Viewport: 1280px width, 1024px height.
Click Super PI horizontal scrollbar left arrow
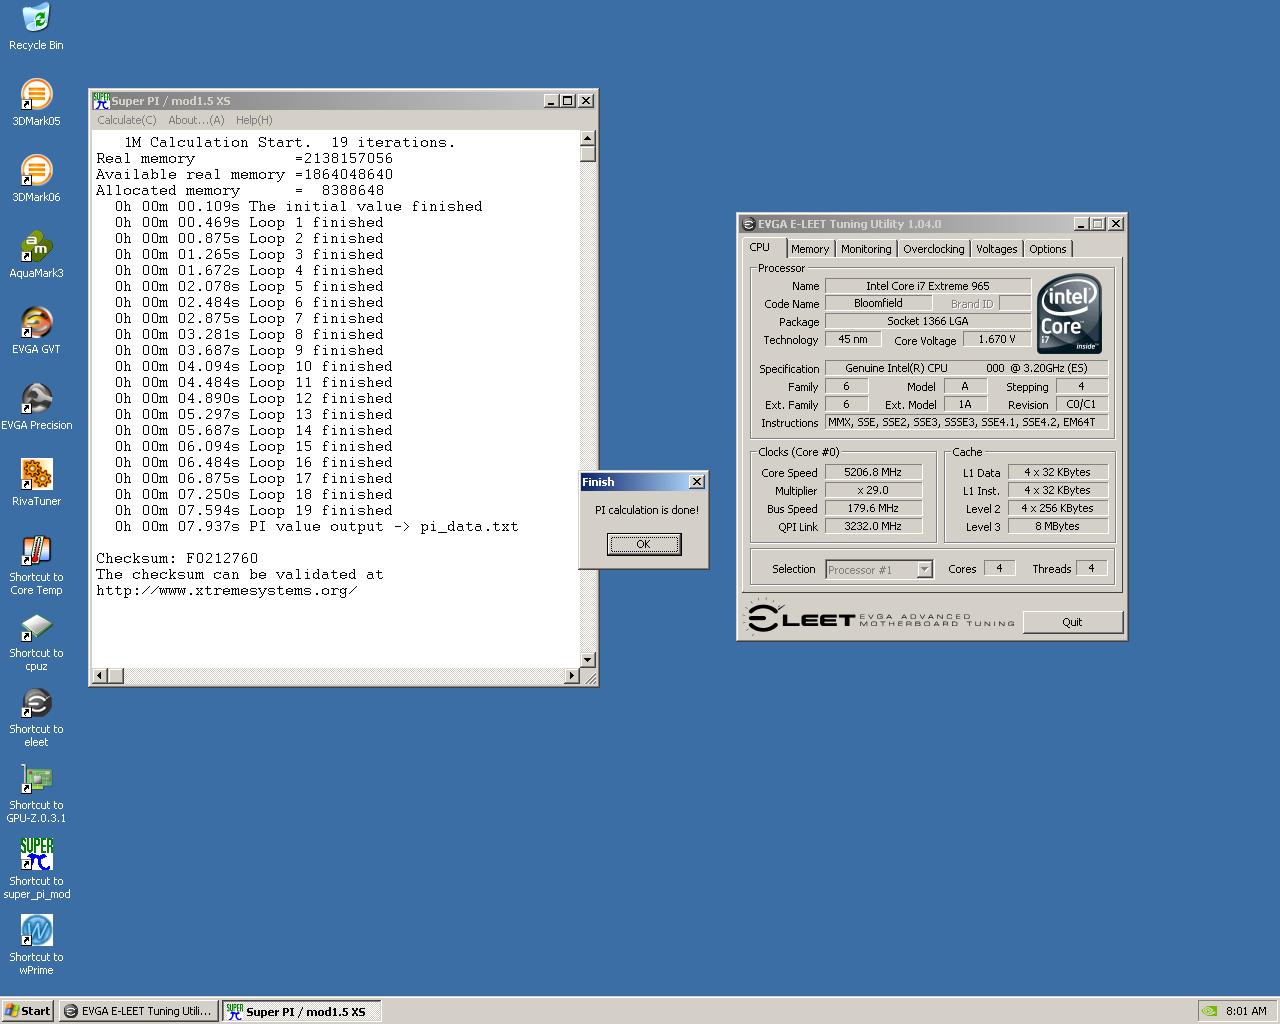point(99,676)
